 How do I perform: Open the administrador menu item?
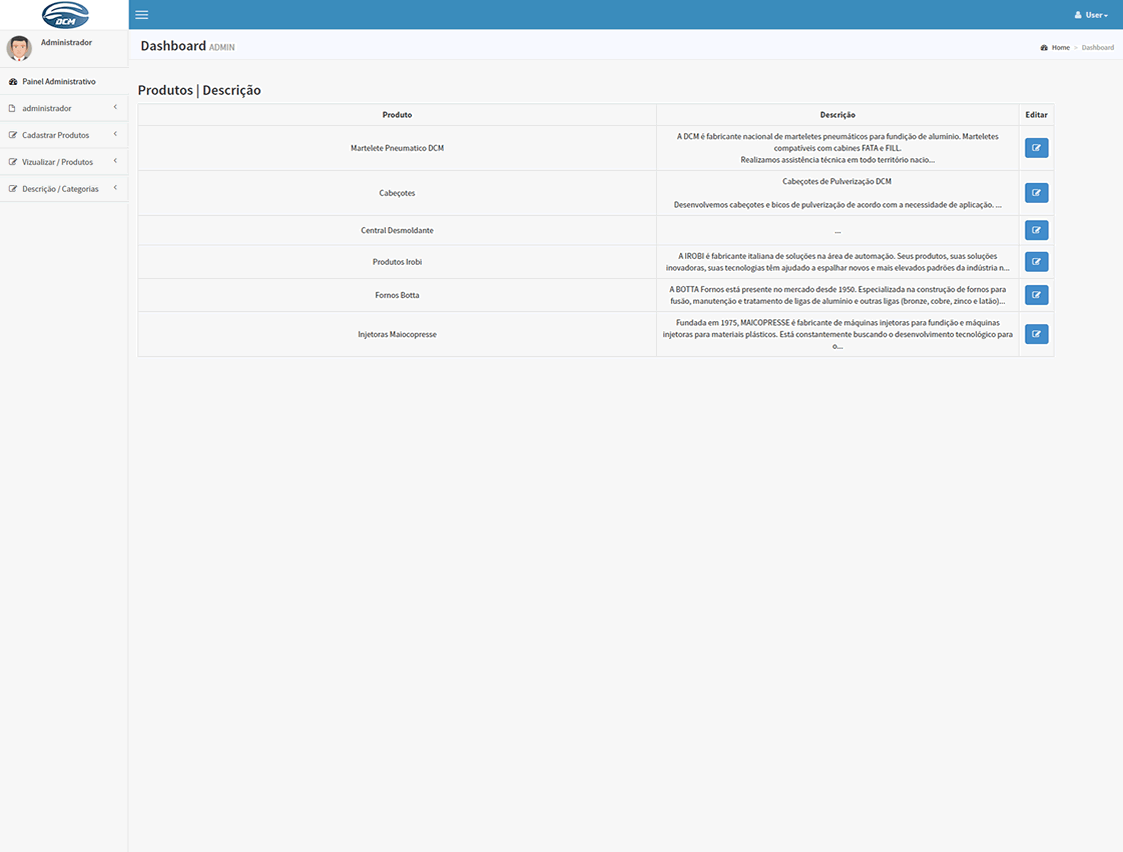tap(64, 108)
